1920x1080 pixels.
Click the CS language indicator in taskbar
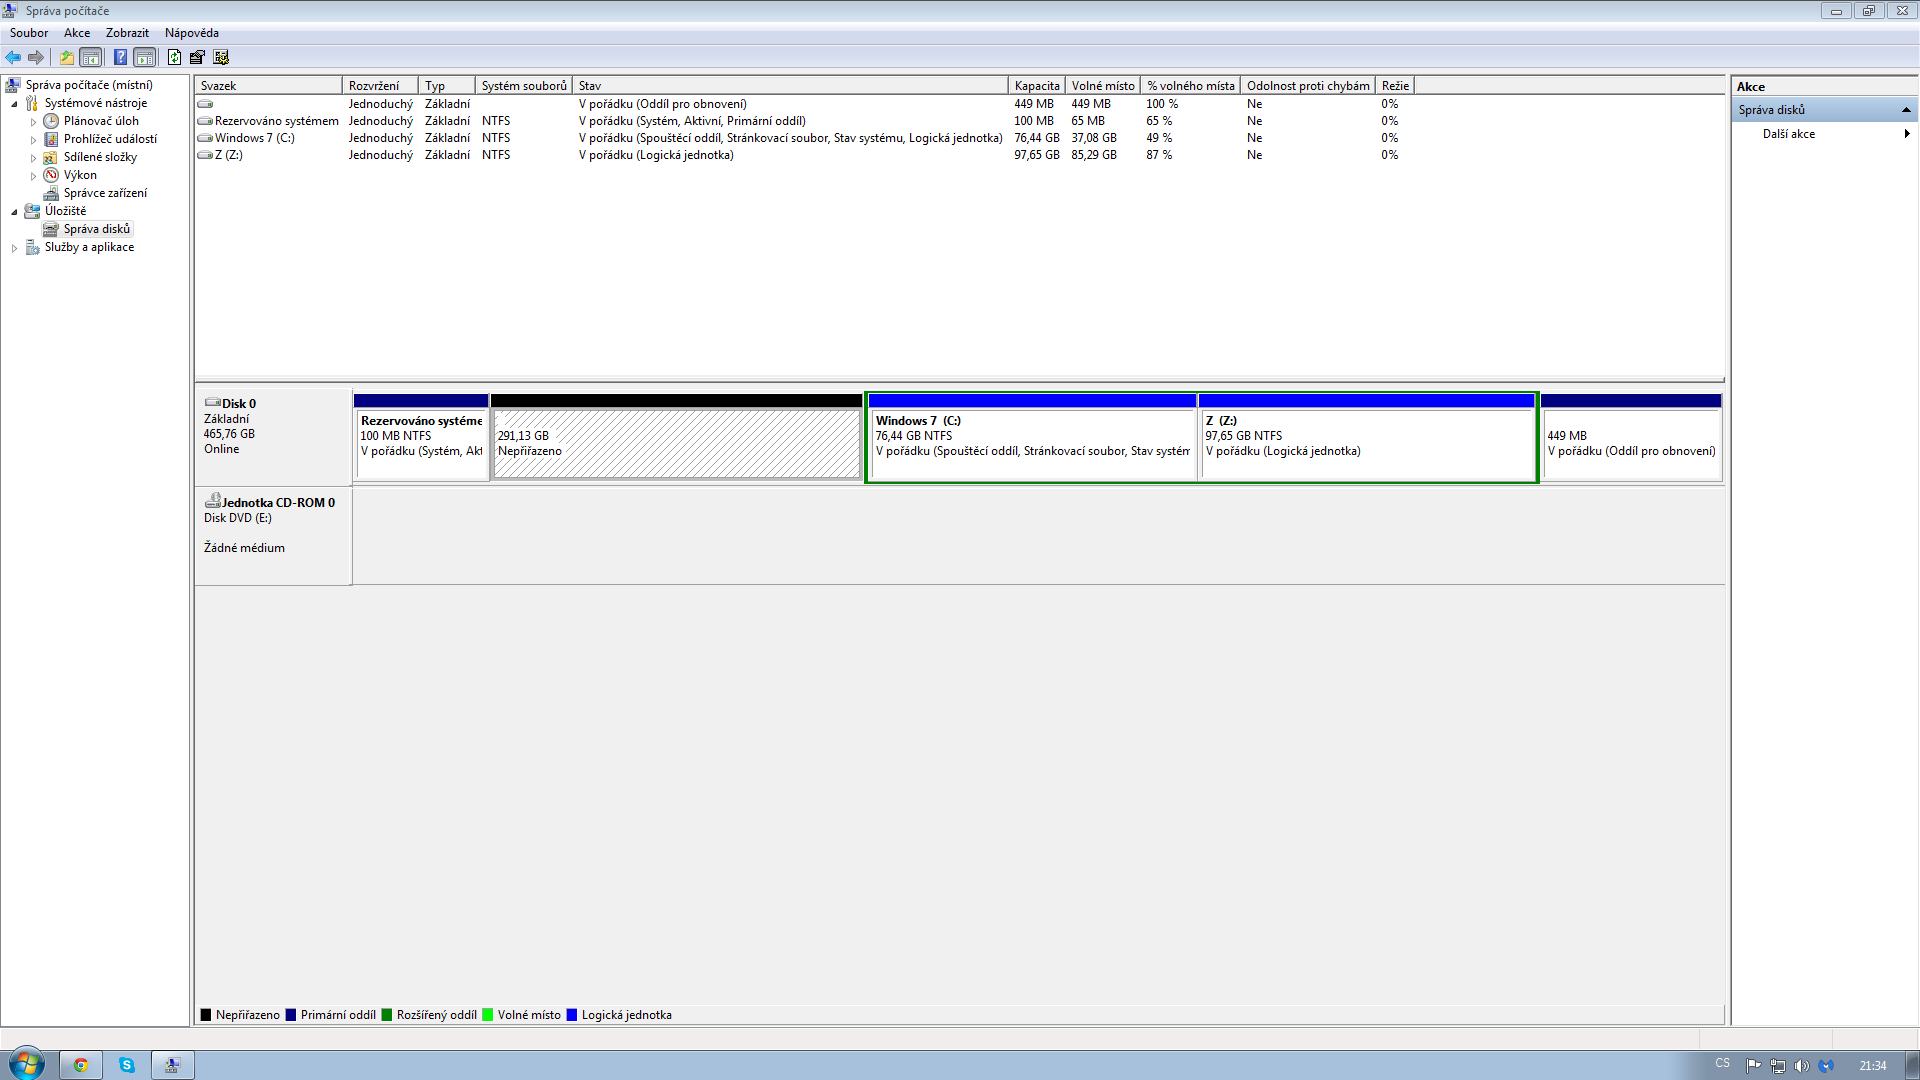pyautogui.click(x=1722, y=1063)
